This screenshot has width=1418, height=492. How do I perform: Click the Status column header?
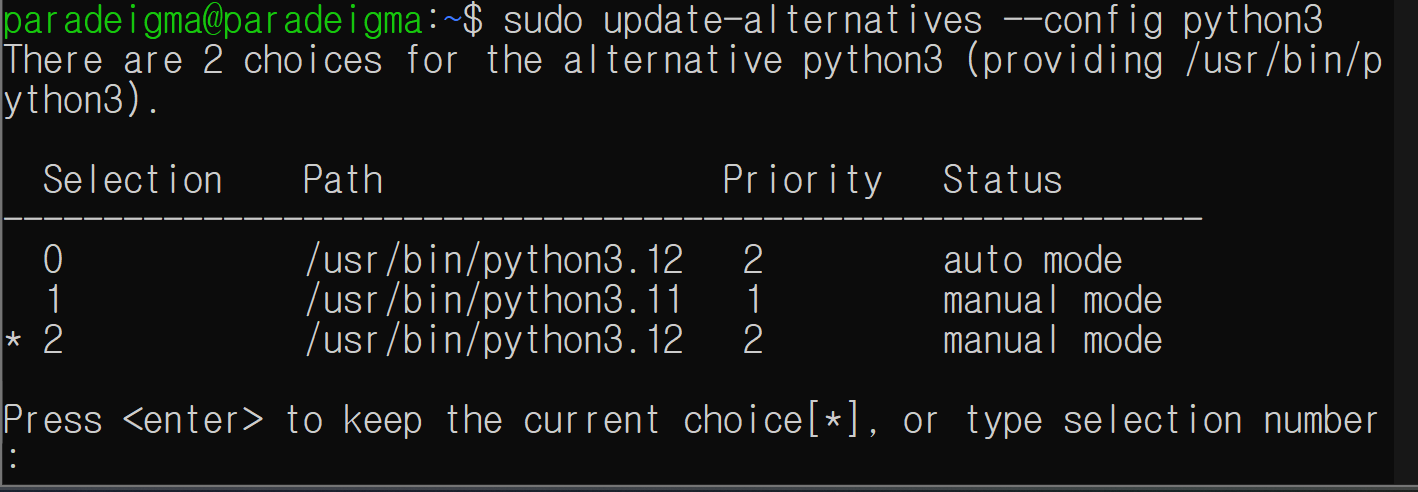pyautogui.click(x=1002, y=180)
